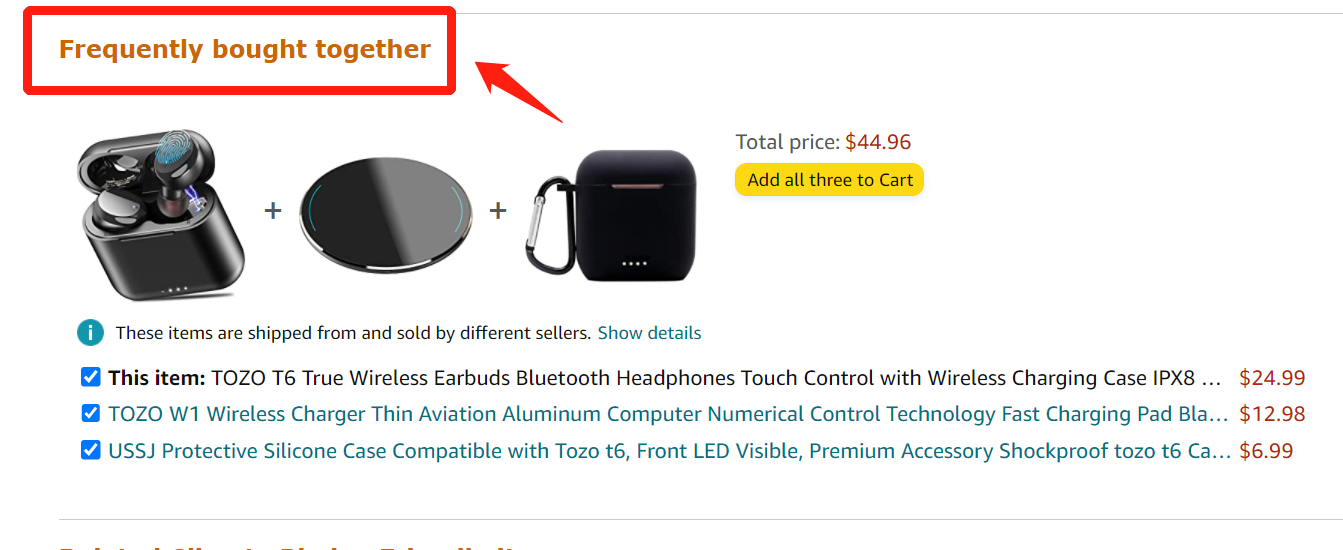Click the $6.99 silicone case price
The width and height of the screenshot is (1343, 550).
[1266, 451]
